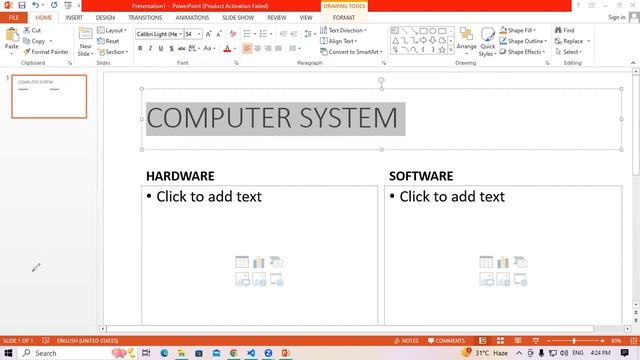This screenshot has height=360, width=640.
Task: Open the NOTES pane
Action: pos(407,341)
